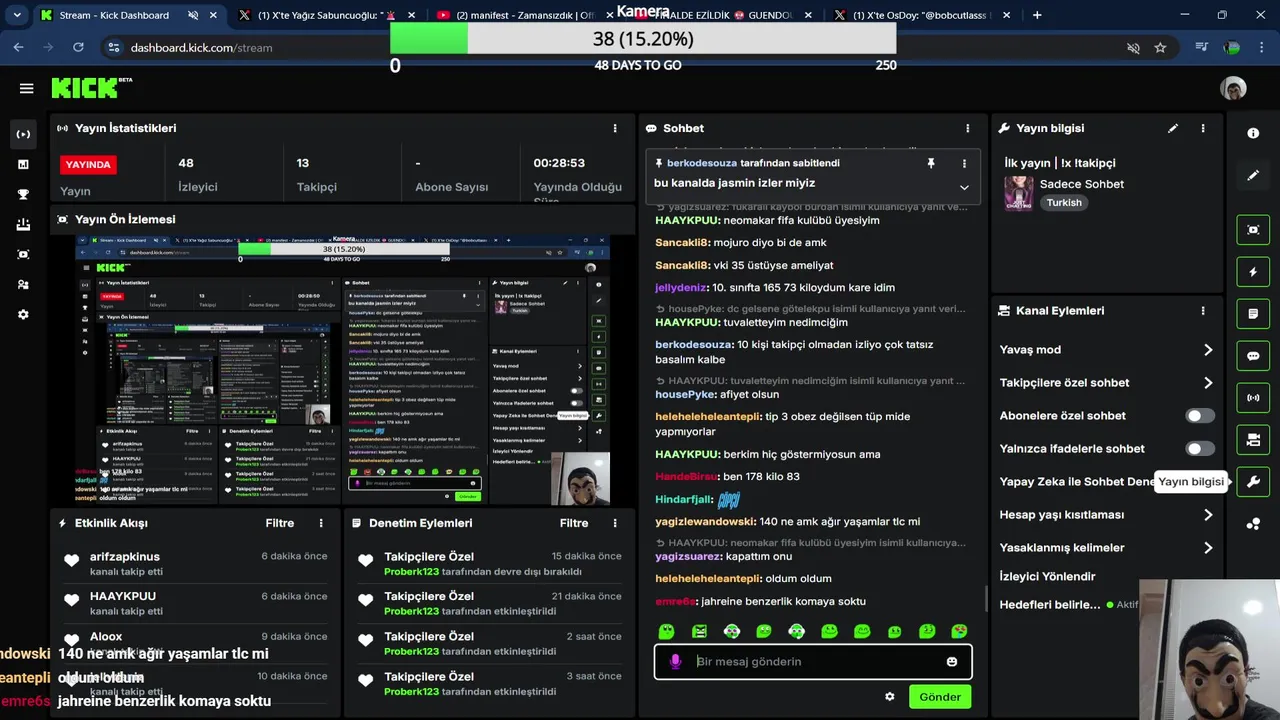Open the pinned message three-dot options
This screenshot has height=720, width=1280.
(964, 163)
